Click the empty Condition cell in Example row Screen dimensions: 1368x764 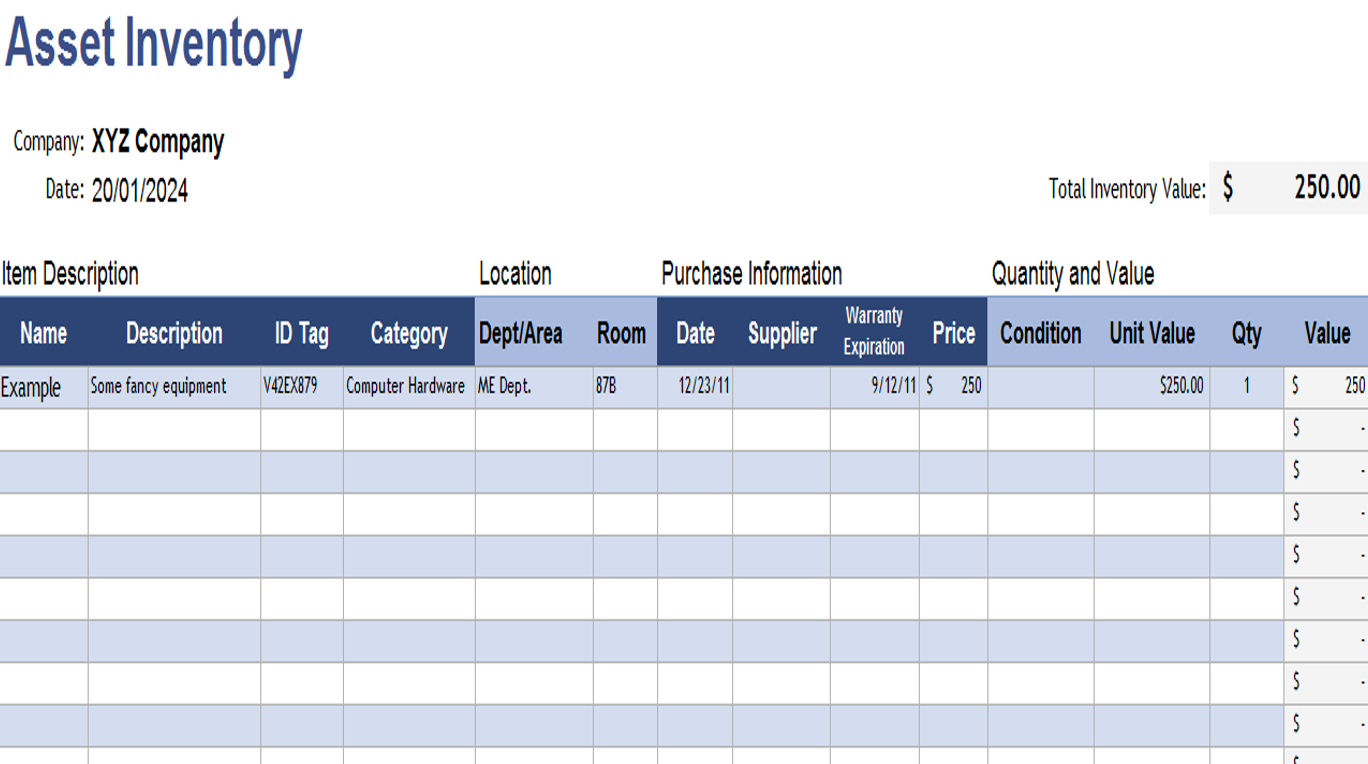pyautogui.click(x=1040, y=387)
